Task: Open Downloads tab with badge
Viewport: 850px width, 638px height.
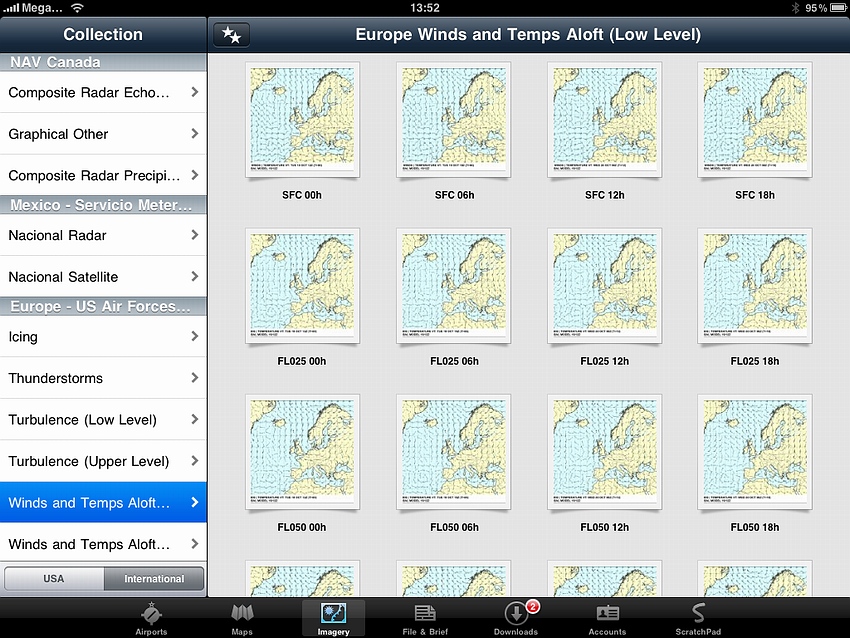Action: pyautogui.click(x=516, y=614)
